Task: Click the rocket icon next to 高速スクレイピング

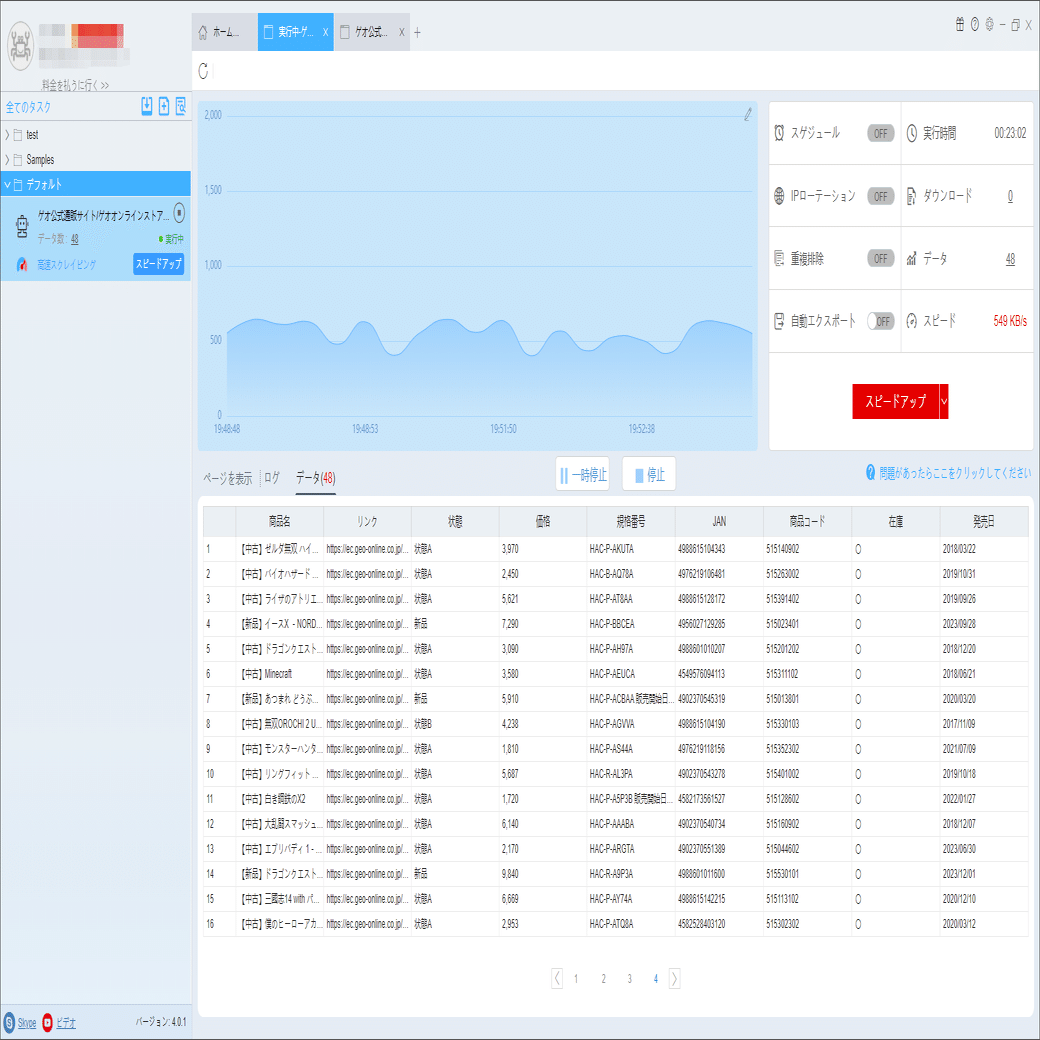Action: click(22, 264)
